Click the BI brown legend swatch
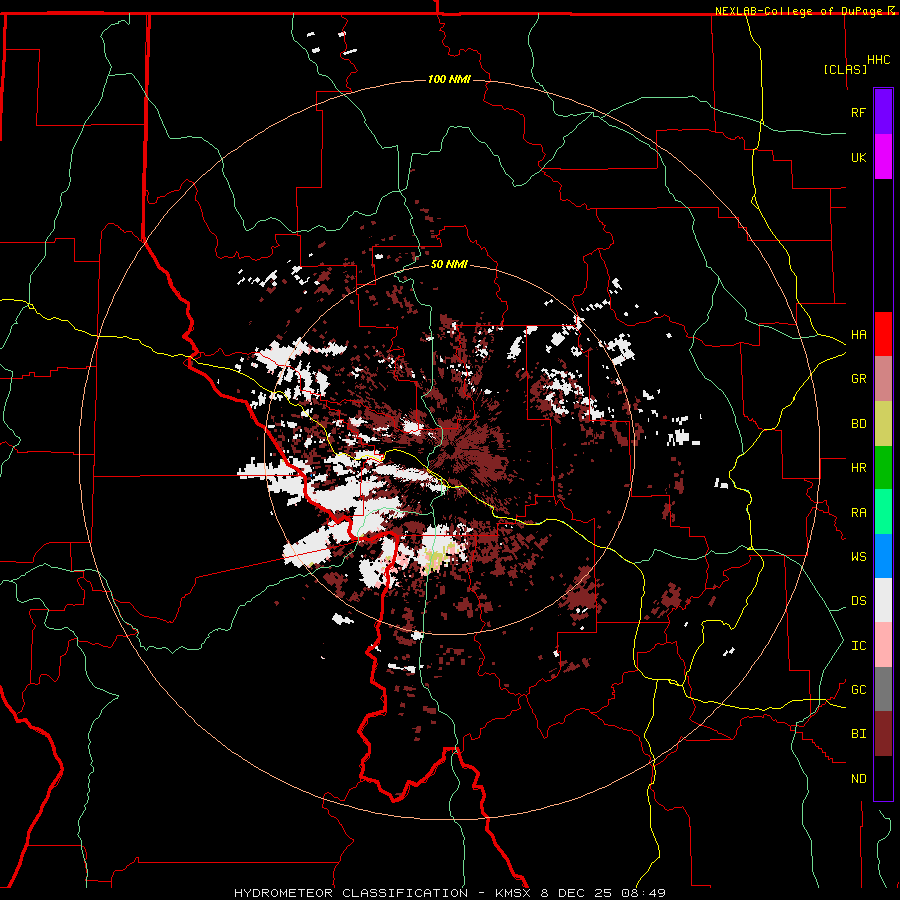 click(883, 734)
